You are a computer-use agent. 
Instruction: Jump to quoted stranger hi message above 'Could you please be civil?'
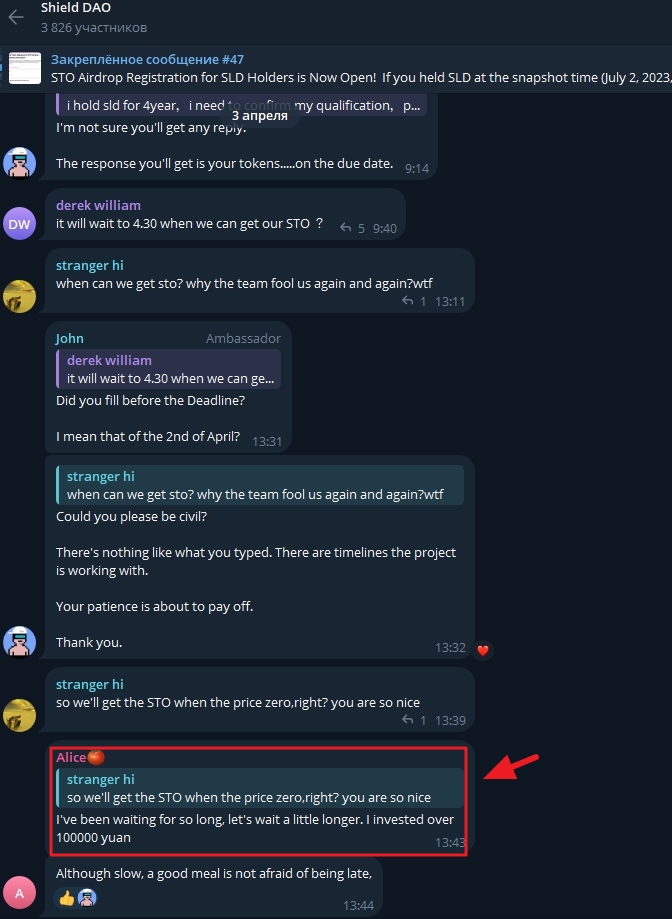point(260,485)
